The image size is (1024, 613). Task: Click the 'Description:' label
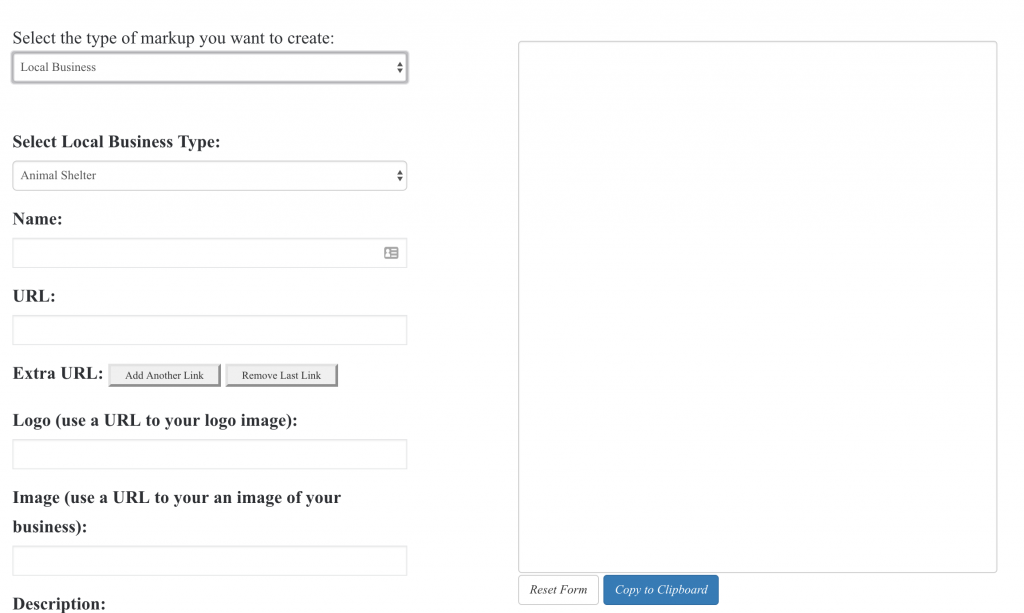click(x=59, y=604)
